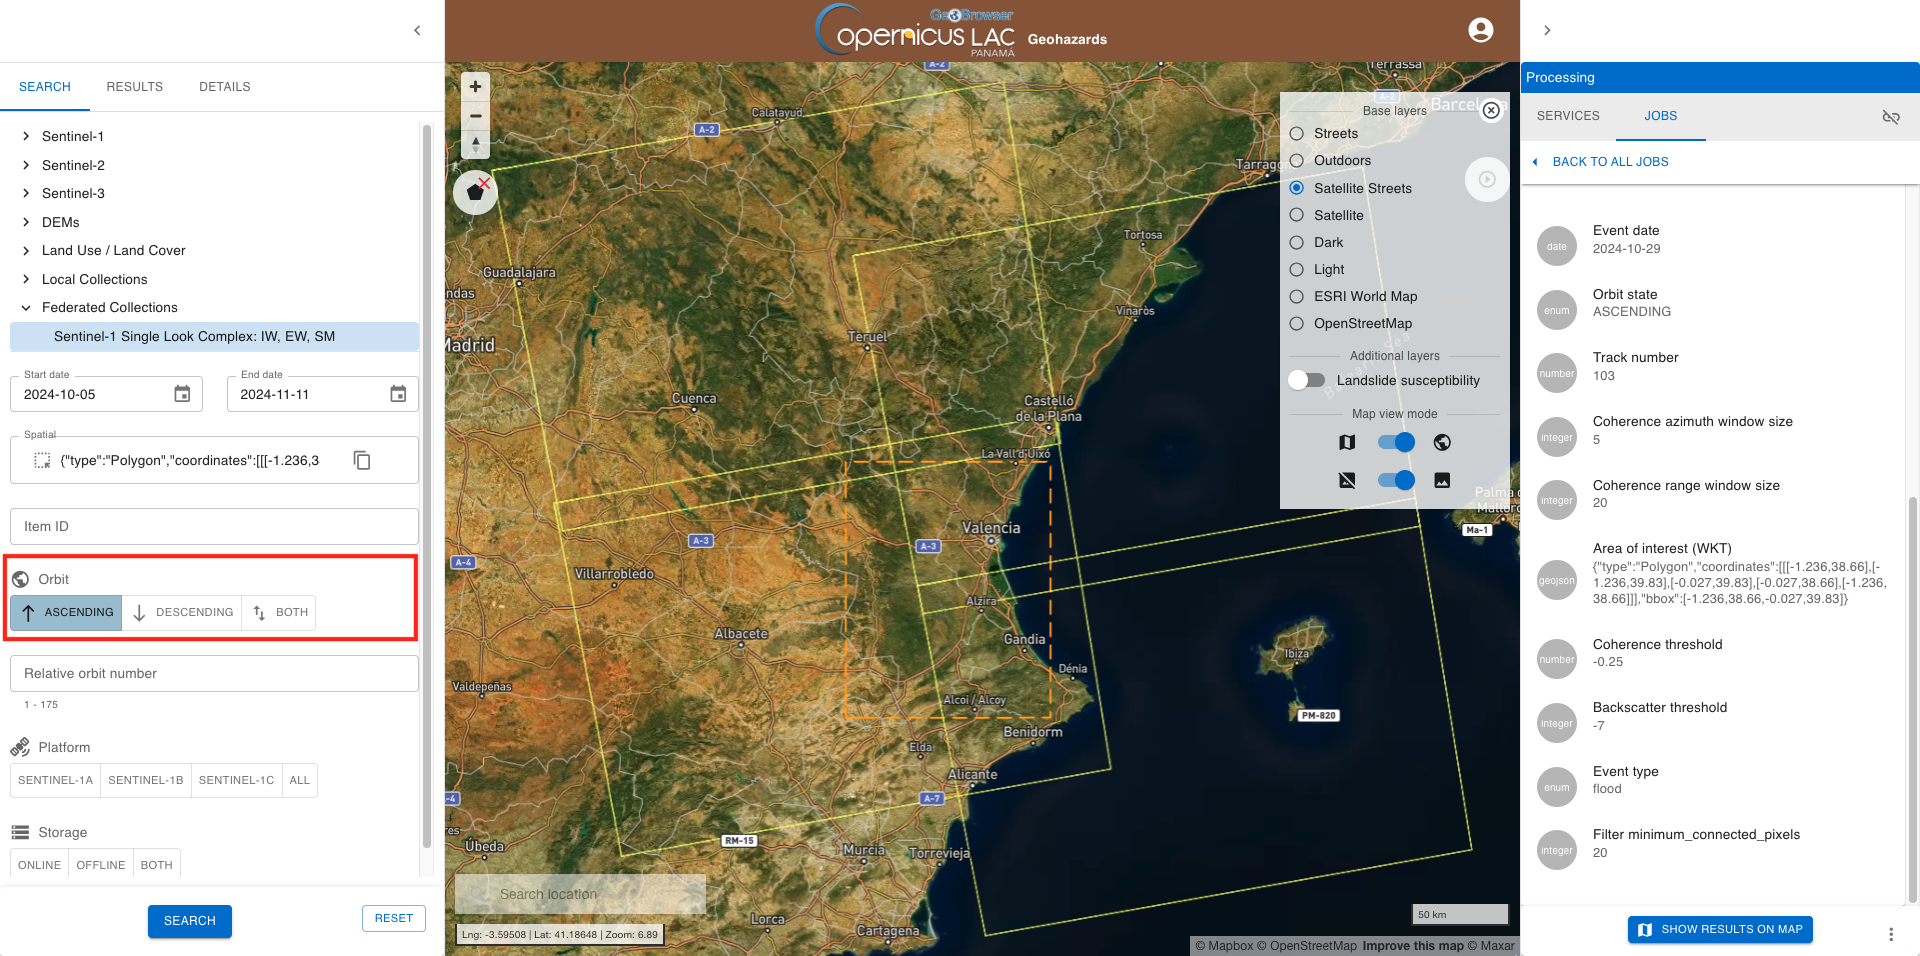Close the Base layers panel

1491,110
